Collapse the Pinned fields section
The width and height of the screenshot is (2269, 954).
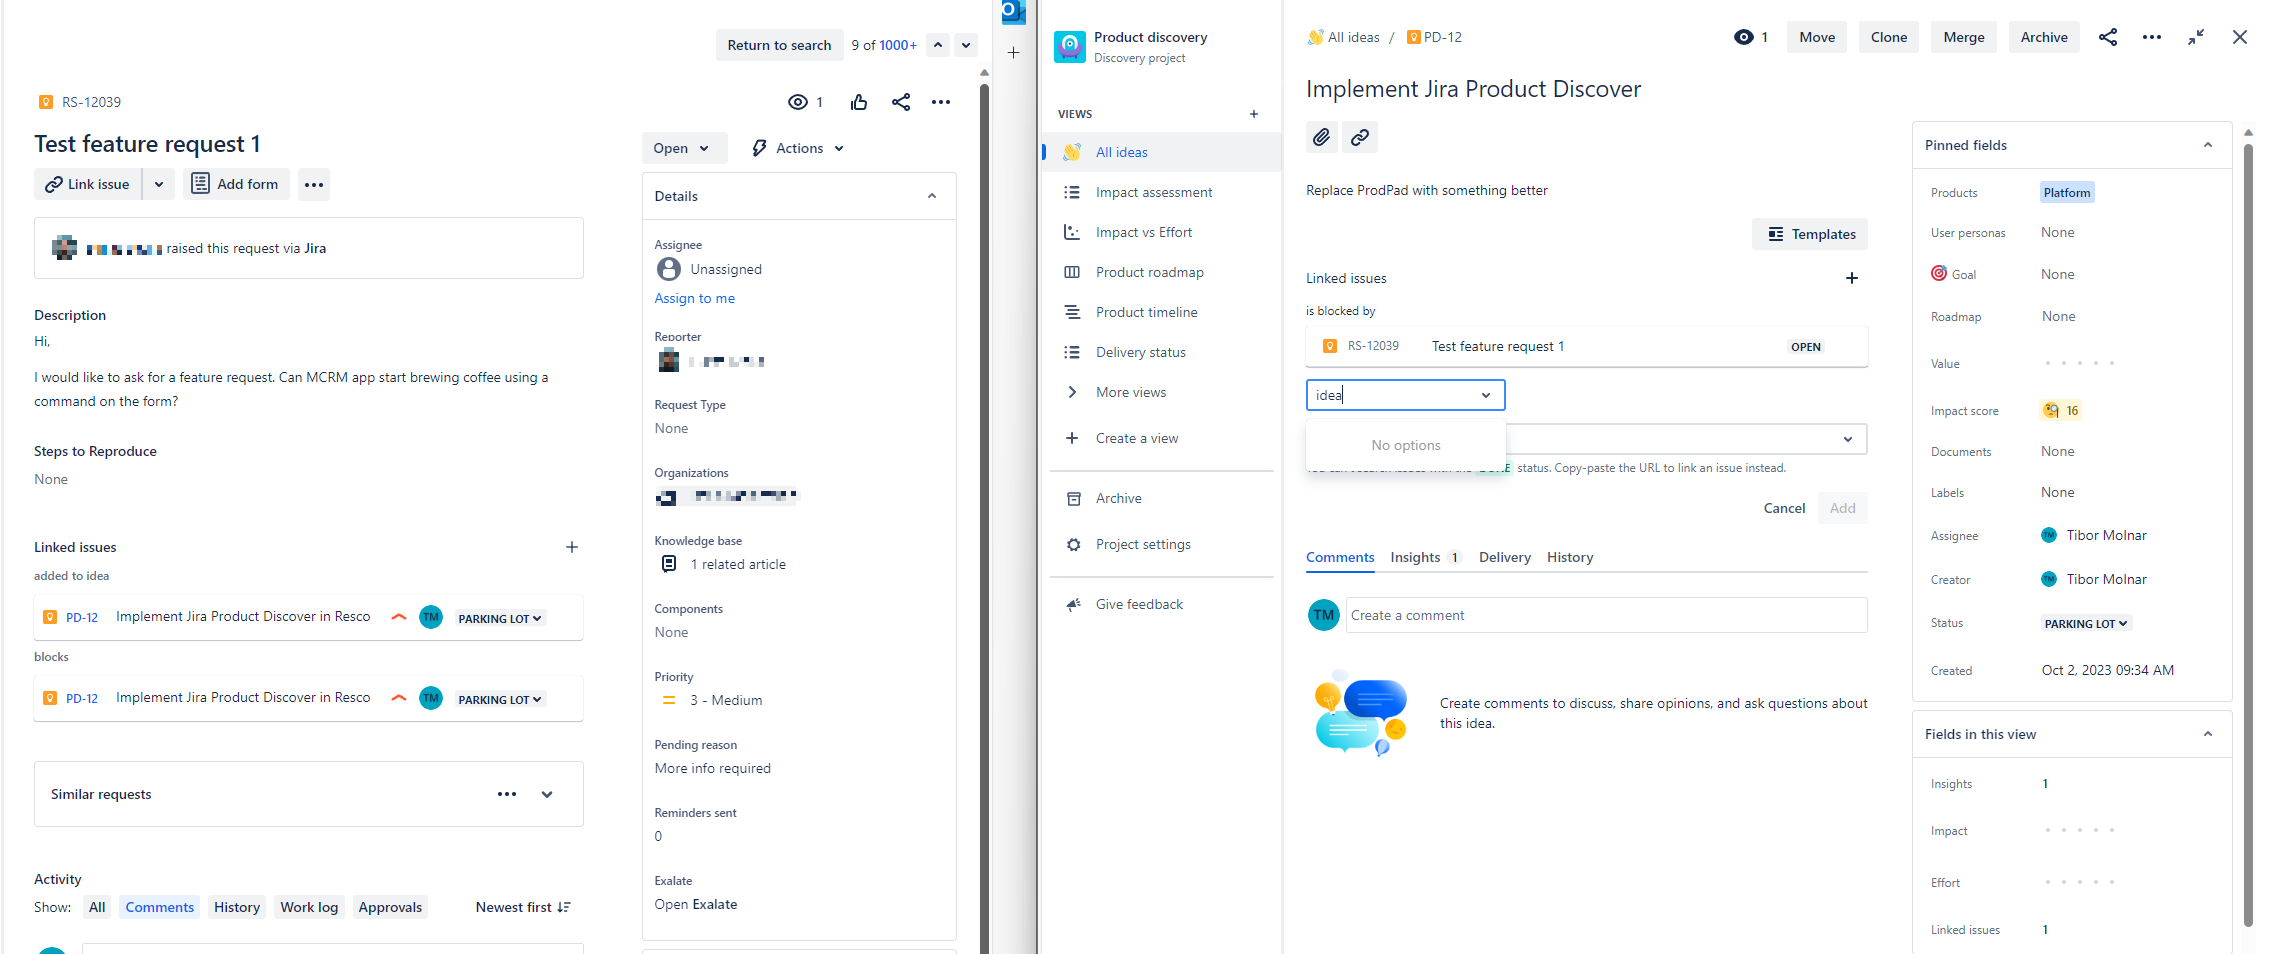(x=2208, y=145)
